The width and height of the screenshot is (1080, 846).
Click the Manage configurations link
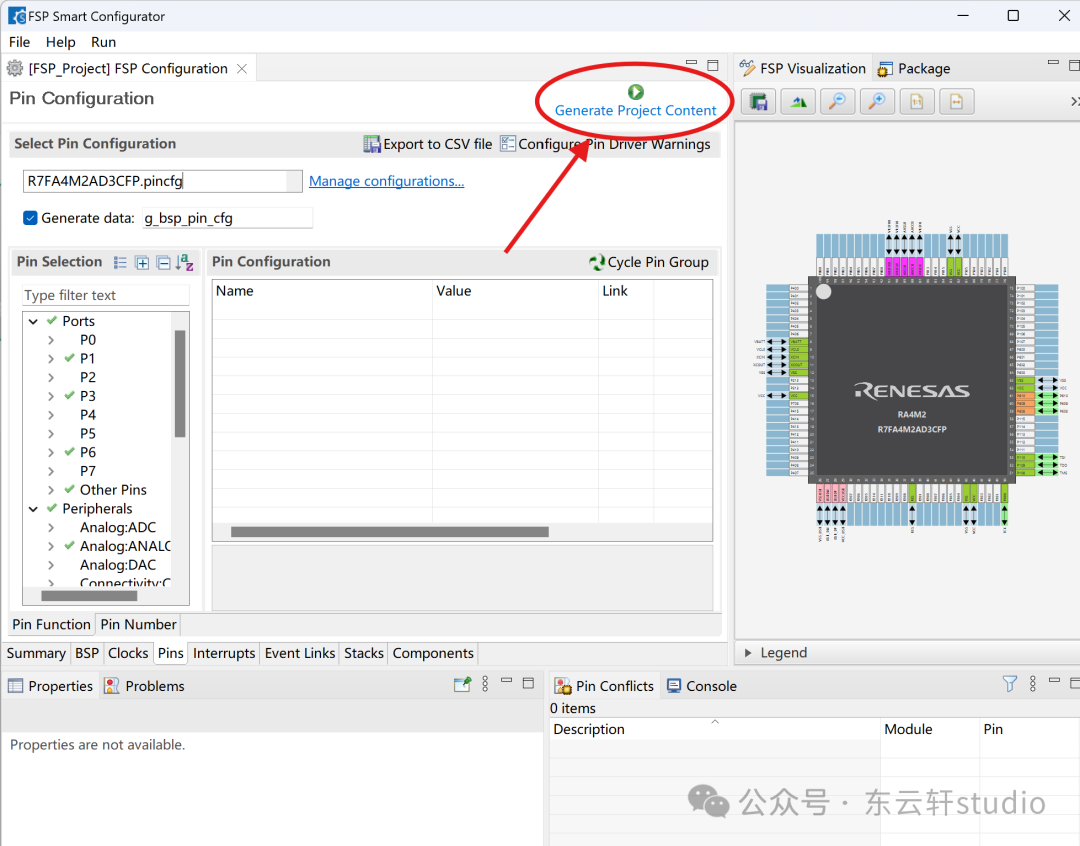[386, 181]
